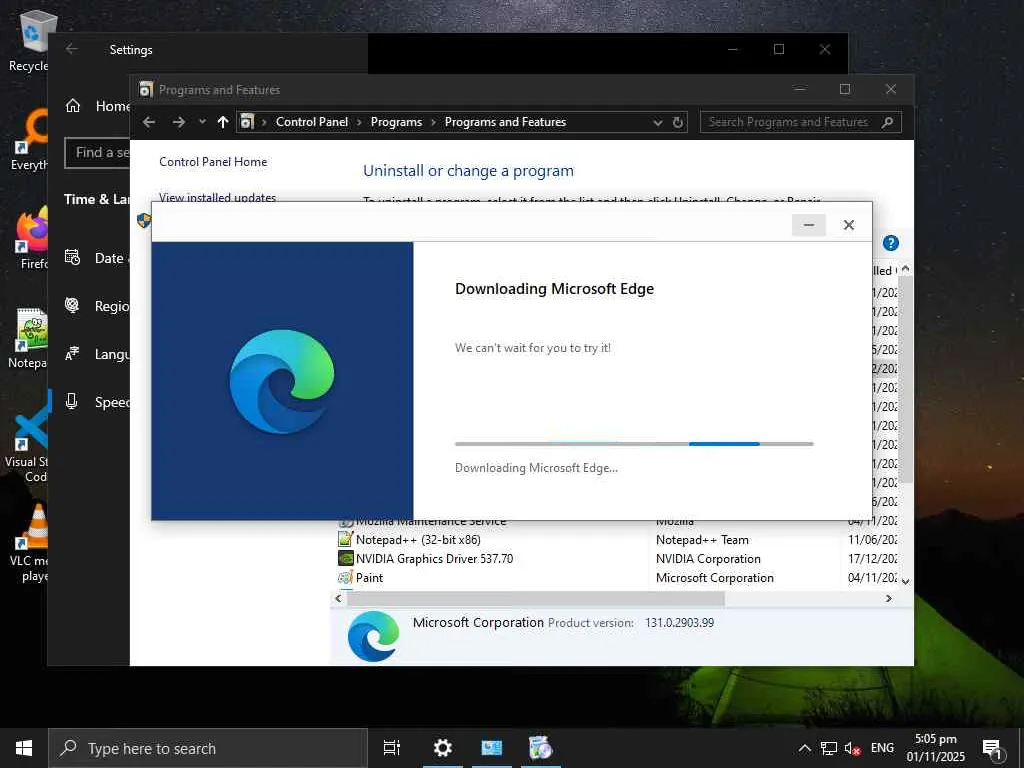
Task: Open Recycle Bin desktop icon
Action: pos(29,42)
